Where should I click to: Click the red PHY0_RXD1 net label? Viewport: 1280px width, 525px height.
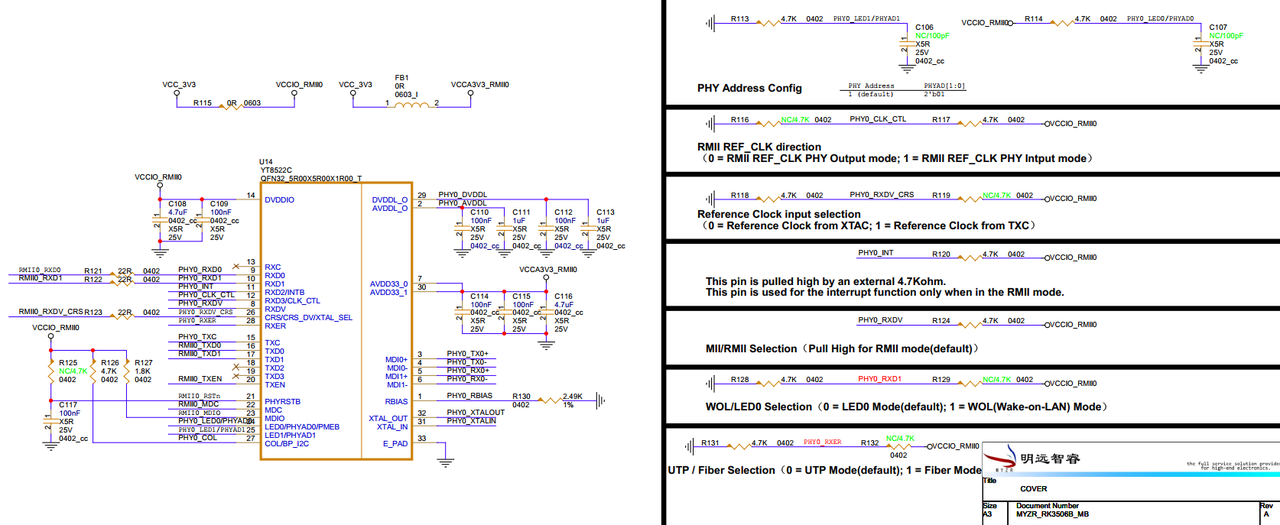coord(879,379)
